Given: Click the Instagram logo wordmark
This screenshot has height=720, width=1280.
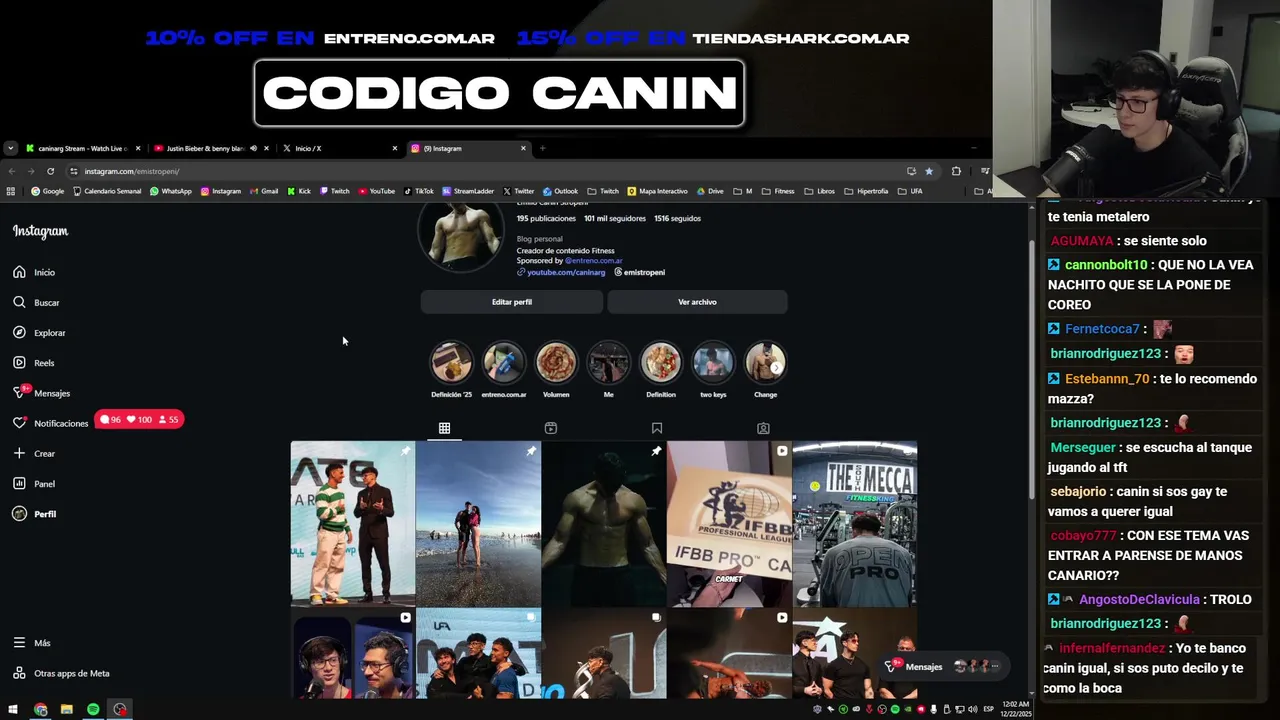Looking at the screenshot, I should coord(40,231).
